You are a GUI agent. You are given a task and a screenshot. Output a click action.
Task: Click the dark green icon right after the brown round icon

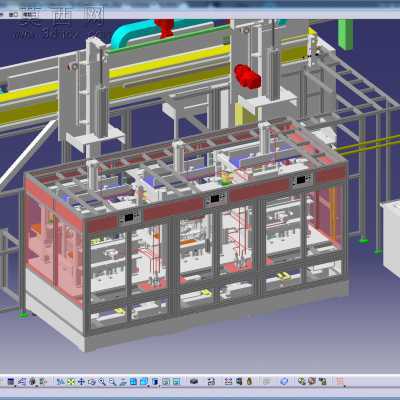[x=322, y=381]
